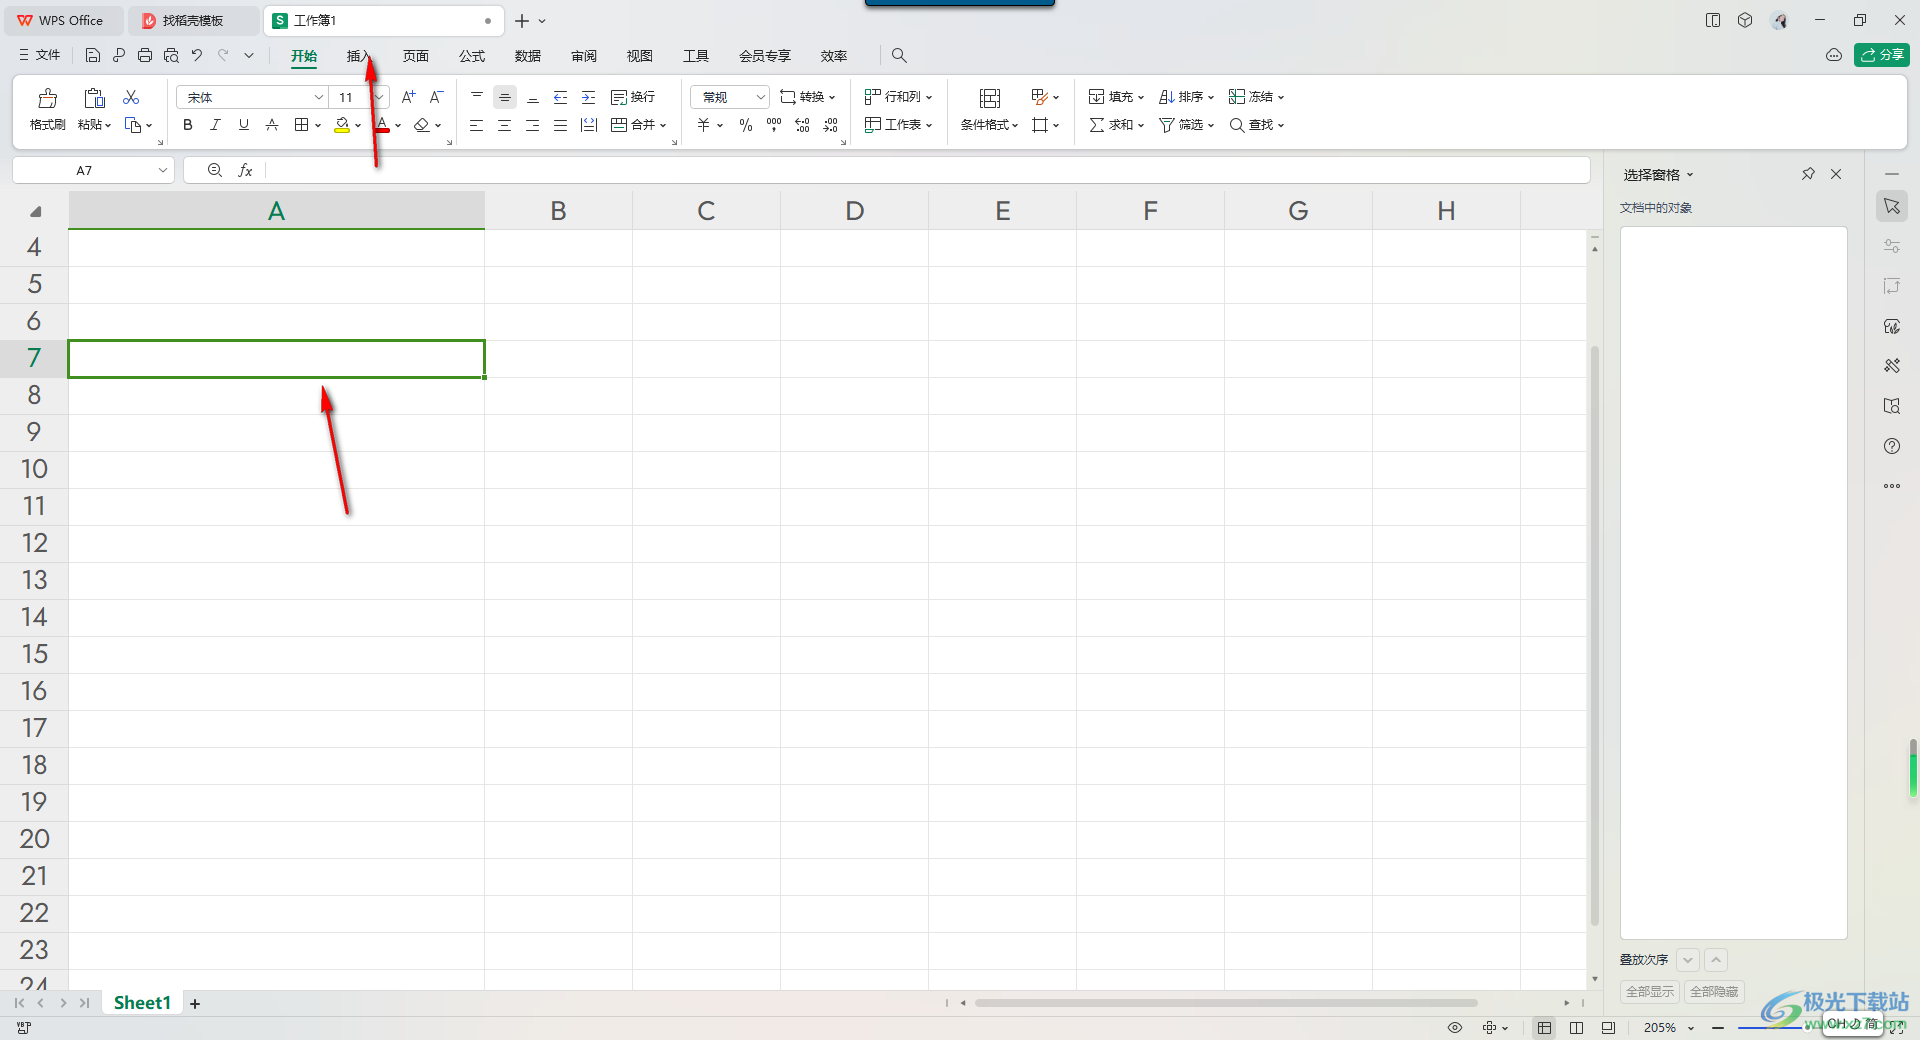Click decrease decimal places icon

coord(830,125)
